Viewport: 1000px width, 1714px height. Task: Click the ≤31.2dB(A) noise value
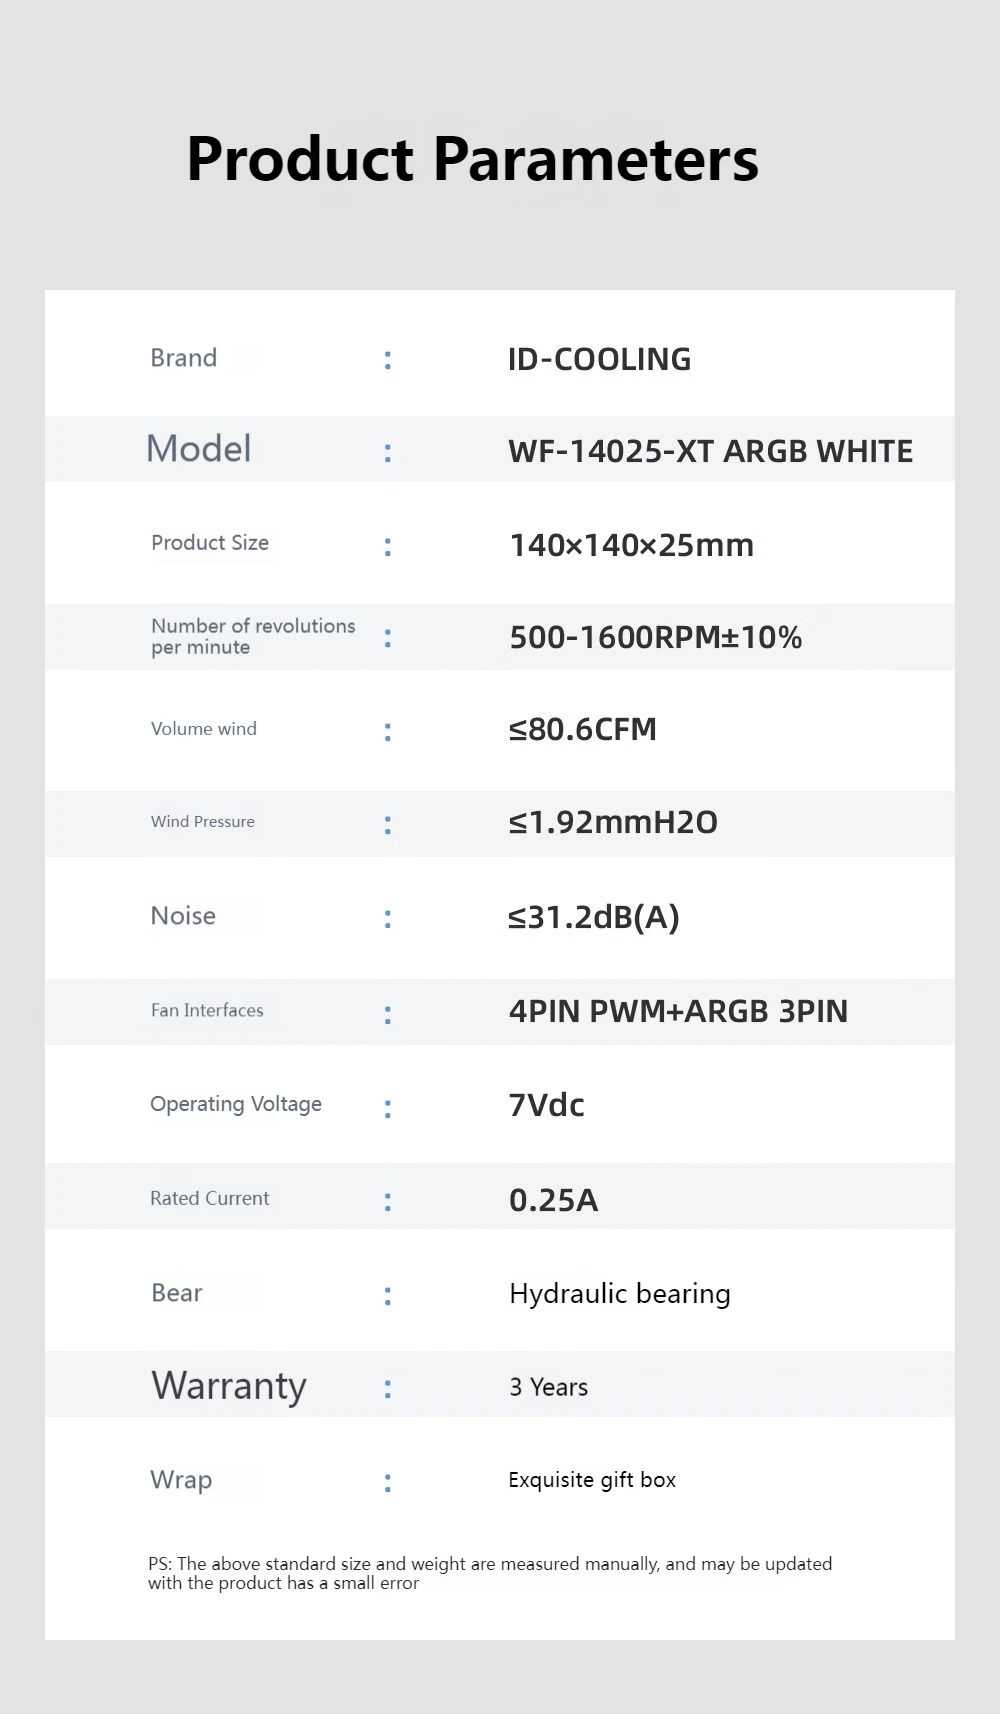[x=593, y=916]
